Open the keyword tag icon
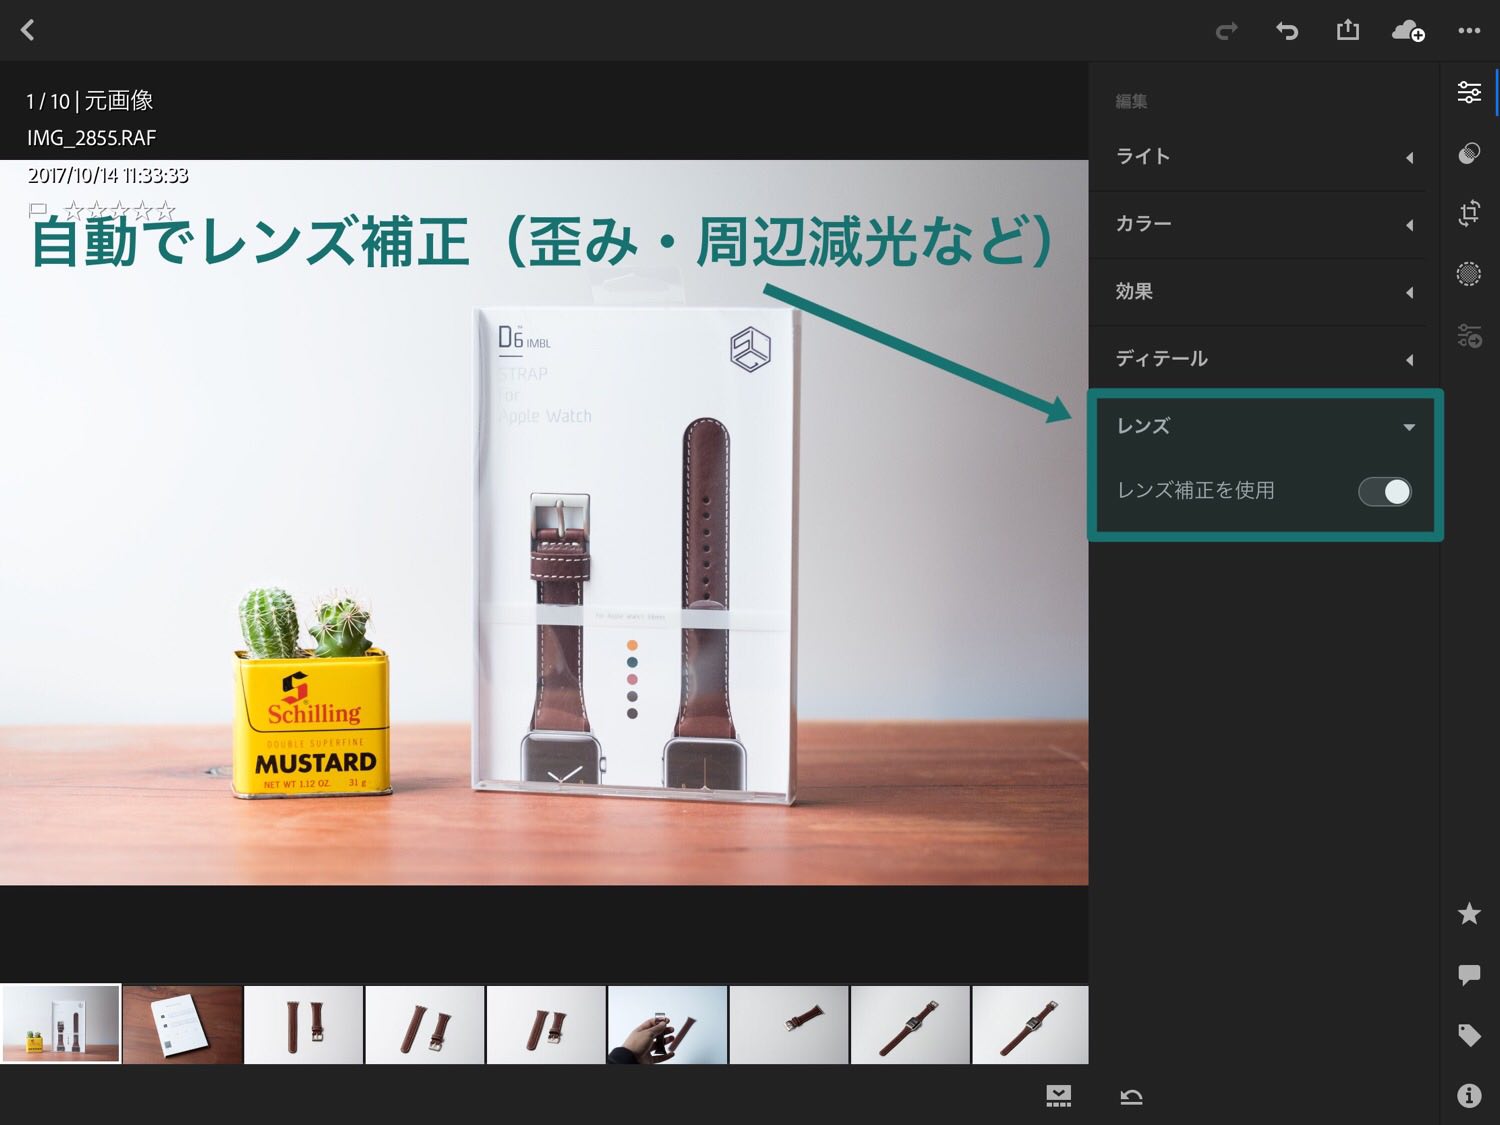The height and width of the screenshot is (1125, 1500). (x=1469, y=1035)
